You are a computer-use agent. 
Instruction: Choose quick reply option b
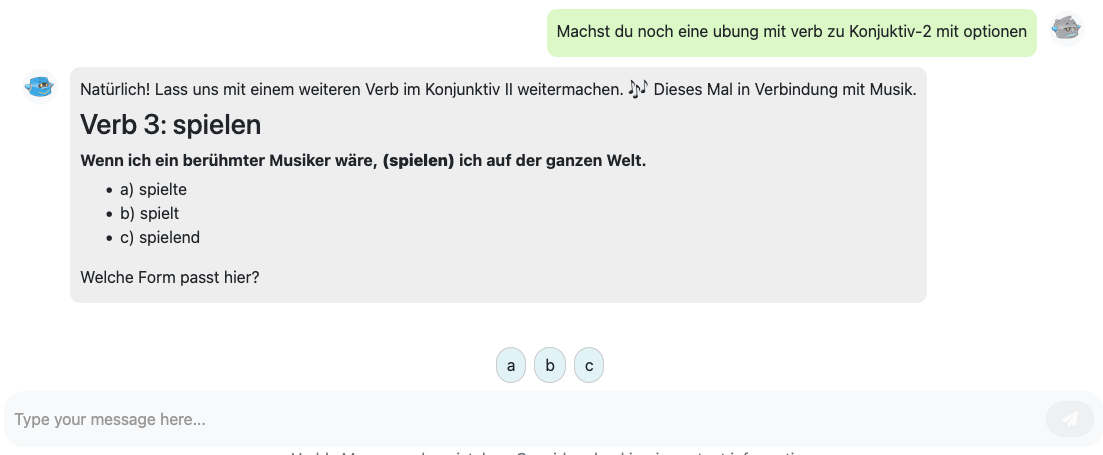pos(550,366)
